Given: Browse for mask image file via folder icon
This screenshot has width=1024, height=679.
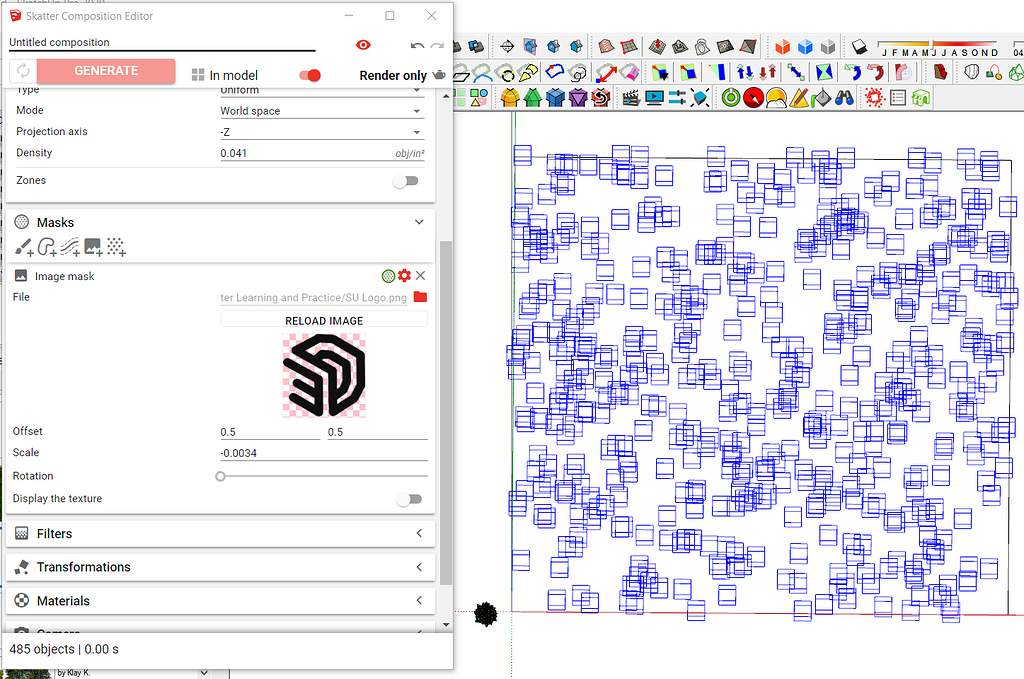Looking at the screenshot, I should click(420, 297).
